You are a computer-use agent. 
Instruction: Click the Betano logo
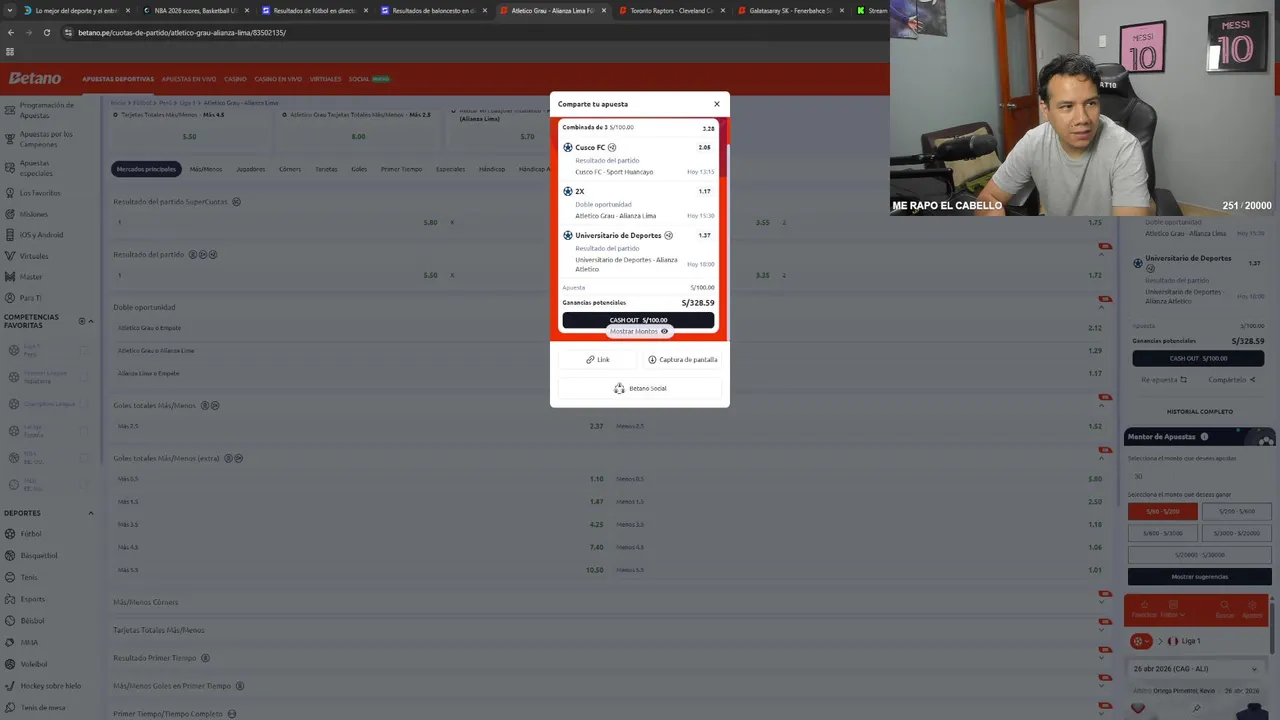tap(35, 79)
